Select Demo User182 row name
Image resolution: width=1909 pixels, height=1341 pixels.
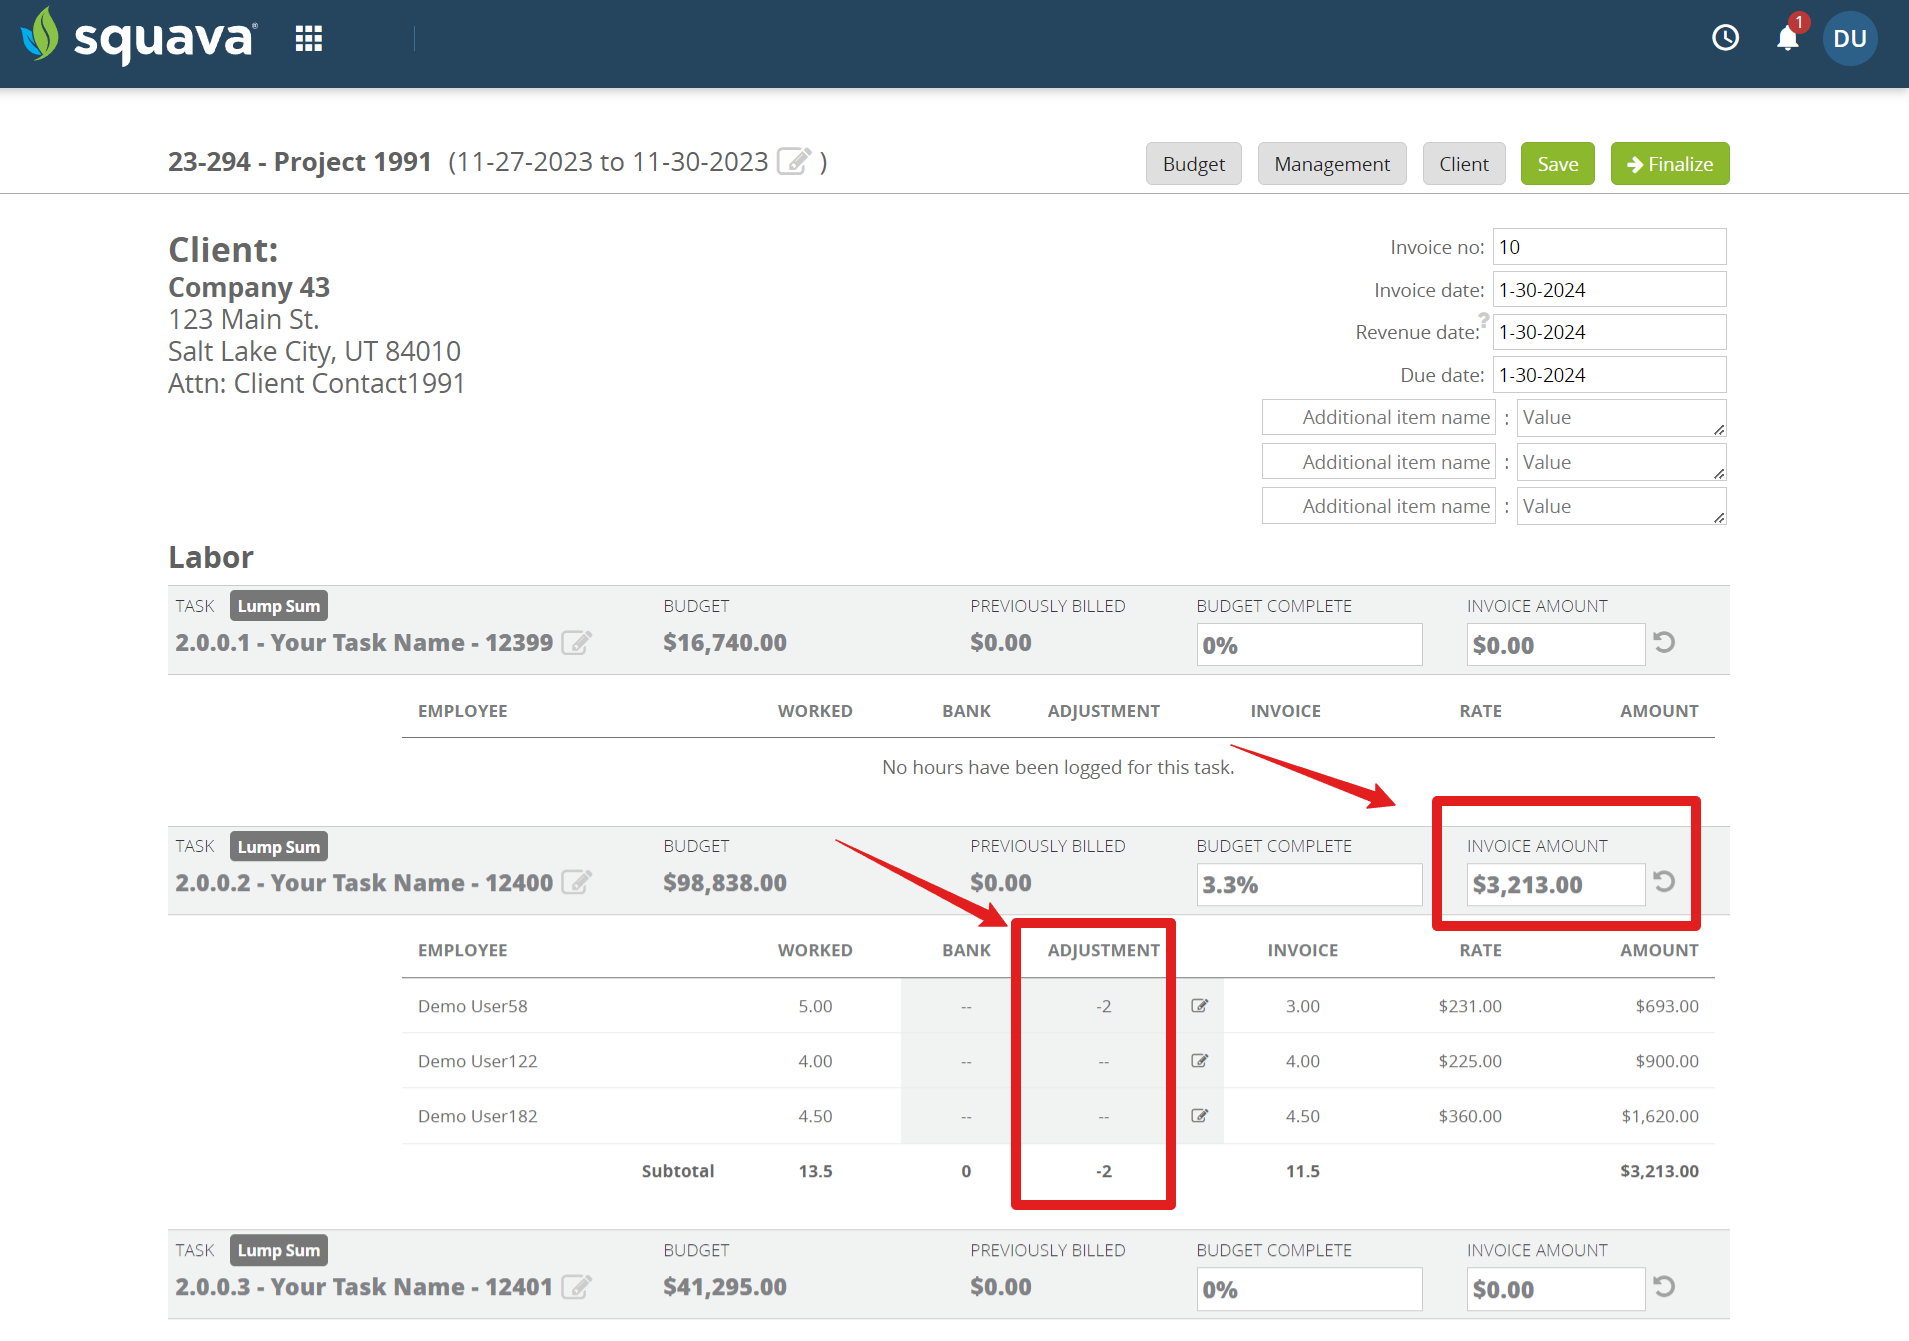(478, 1116)
